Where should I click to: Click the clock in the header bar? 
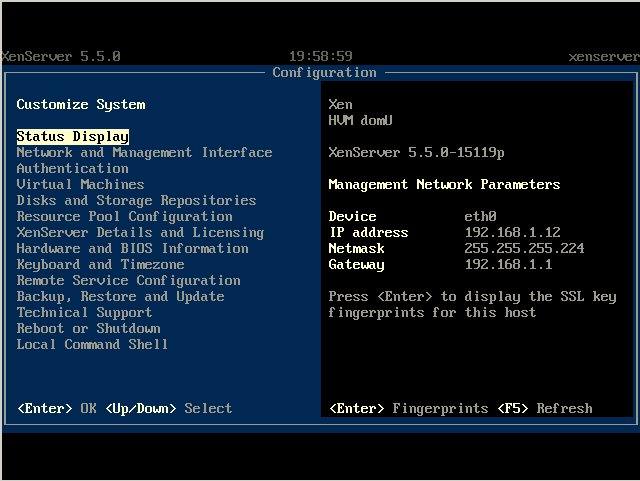click(320, 56)
